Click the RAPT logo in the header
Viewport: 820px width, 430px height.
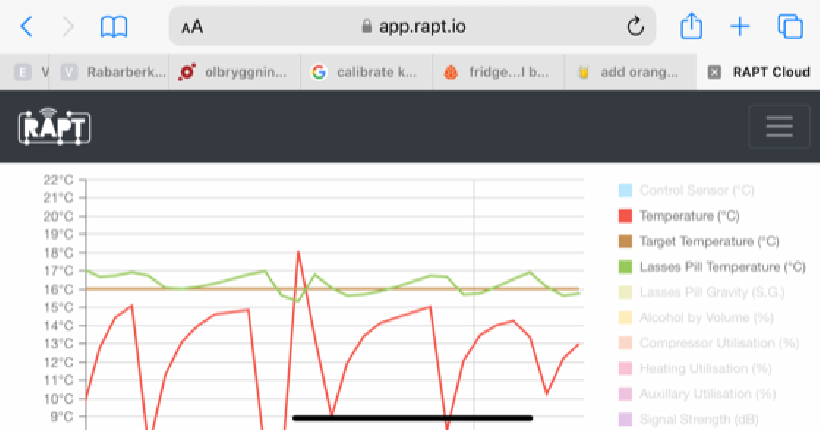click(x=54, y=127)
